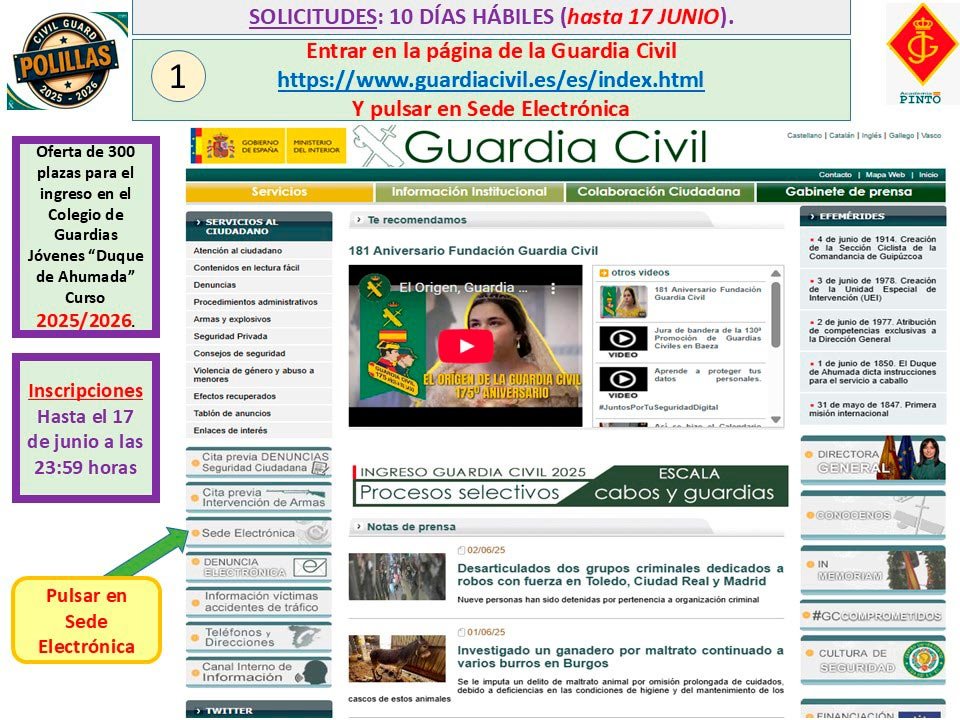
Task: Open Contenidos en lectura fácil
Action: (259, 268)
